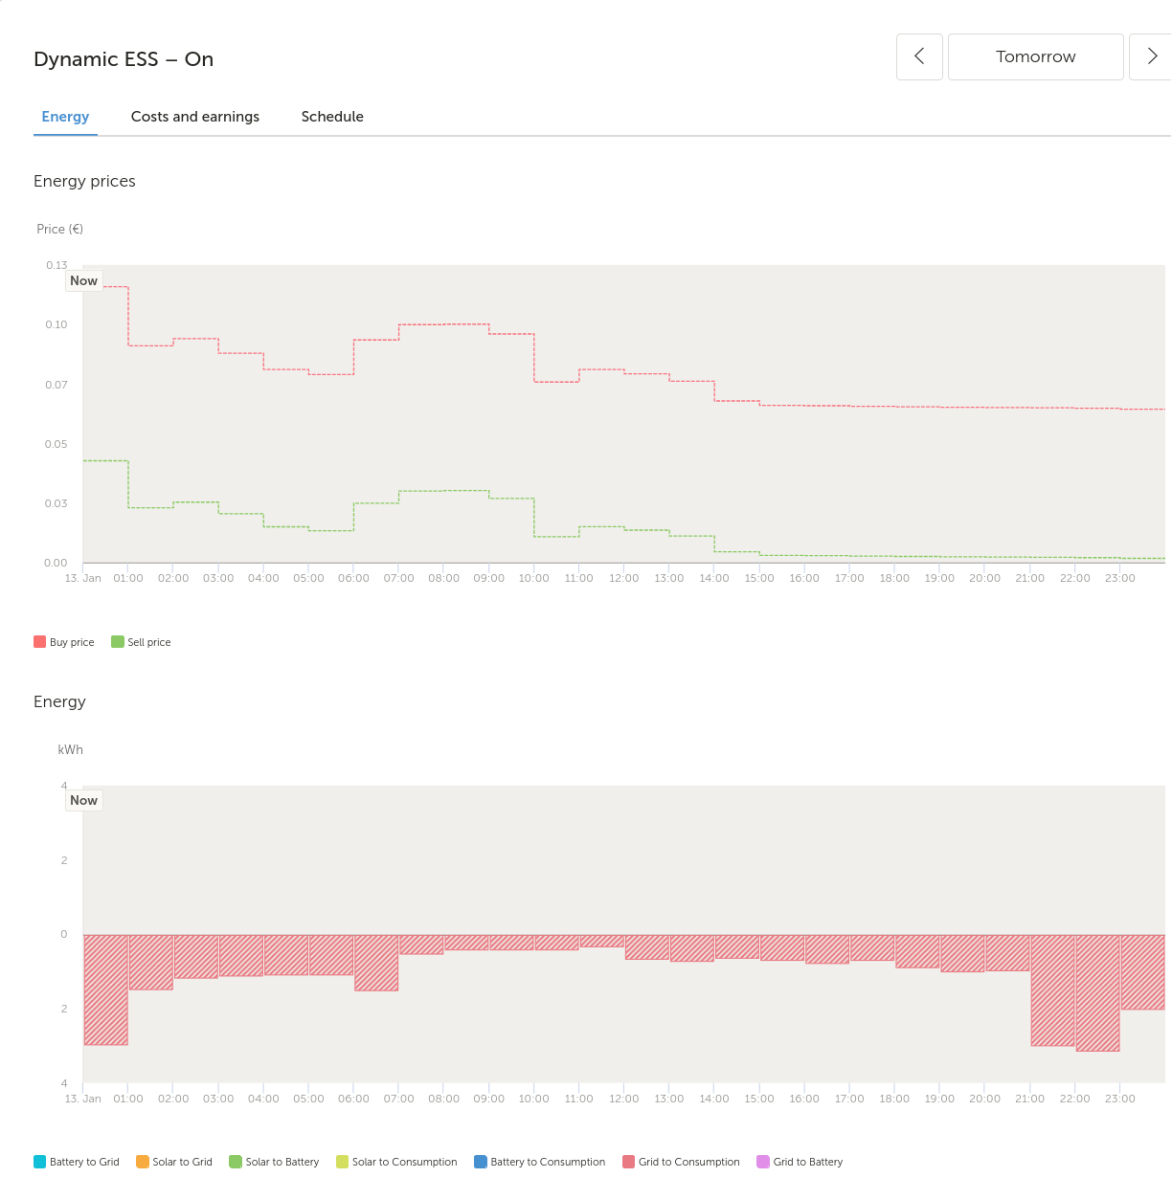Toggle Grid to Battery legend entry
1172x1200 pixels.
800,1162
